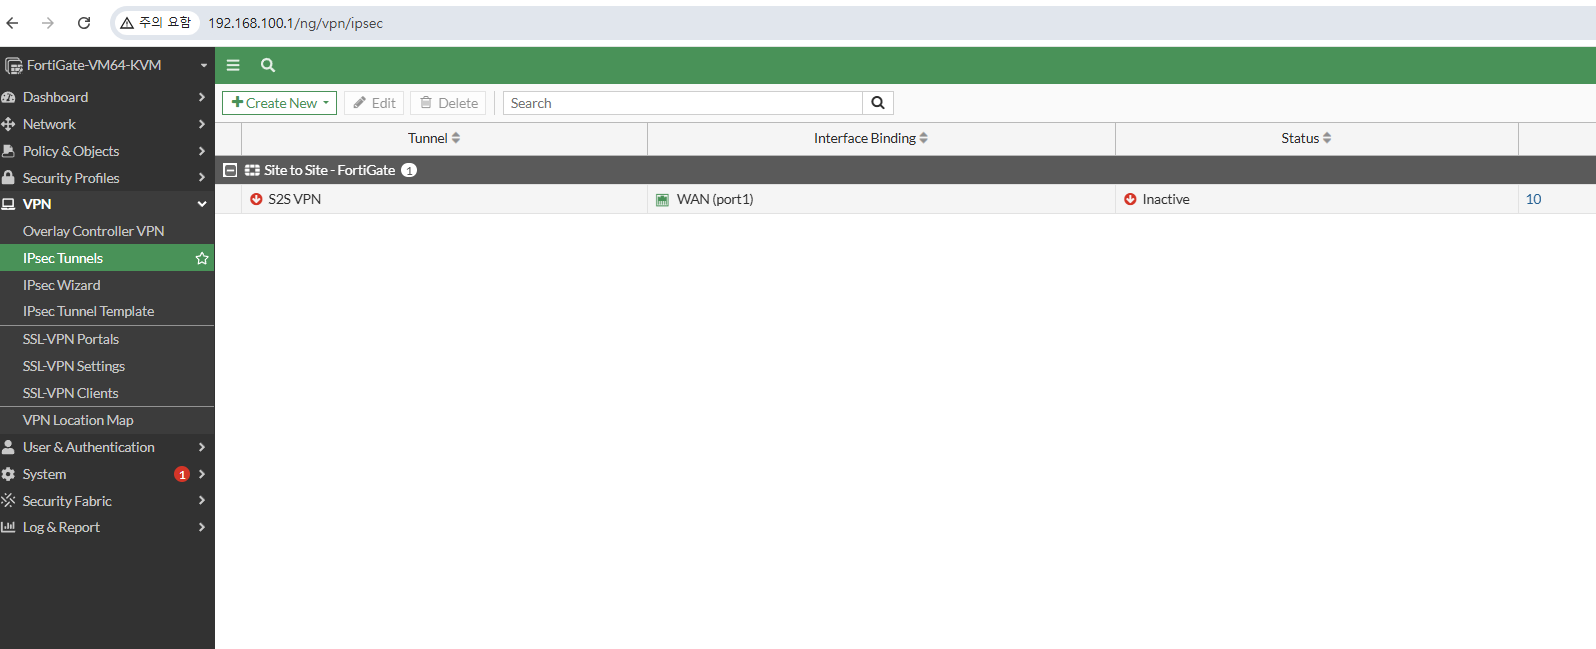Click the Edit button

[x=374, y=103]
